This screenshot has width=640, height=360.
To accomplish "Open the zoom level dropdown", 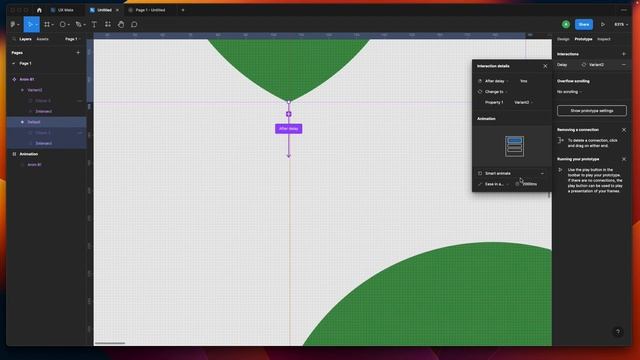I will pyautogui.click(x=621, y=24).
